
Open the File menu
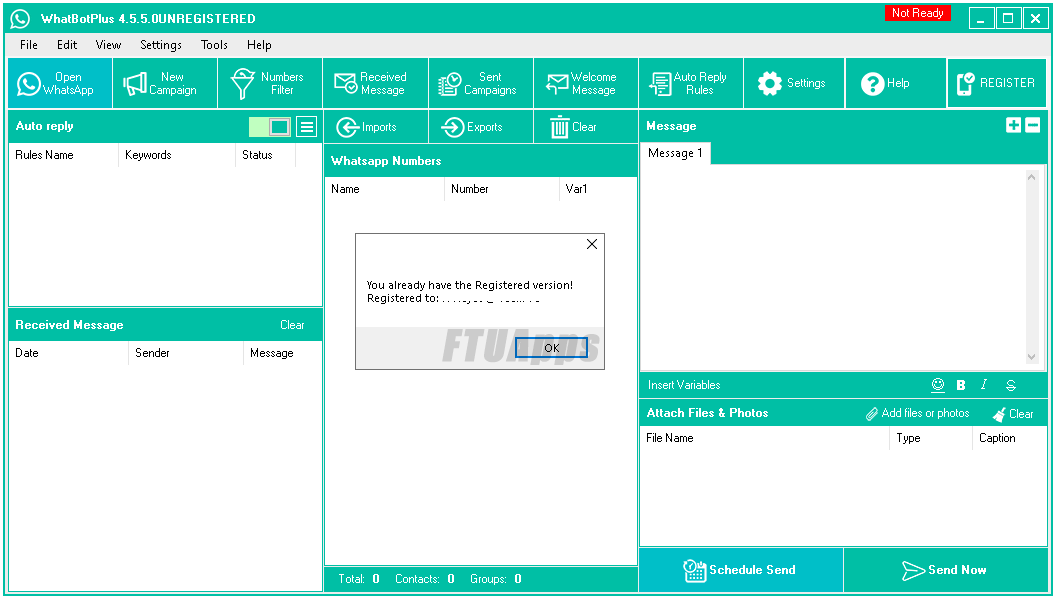(29, 45)
